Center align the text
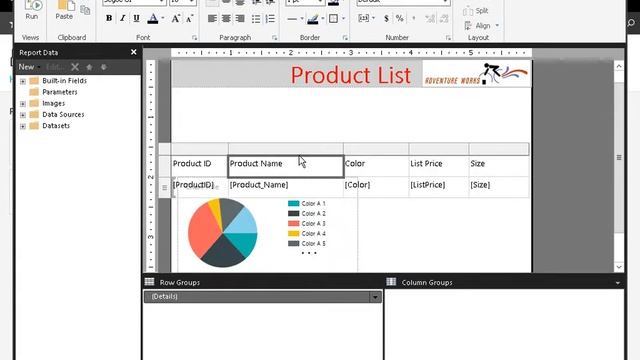The image size is (640, 360). 226,18
